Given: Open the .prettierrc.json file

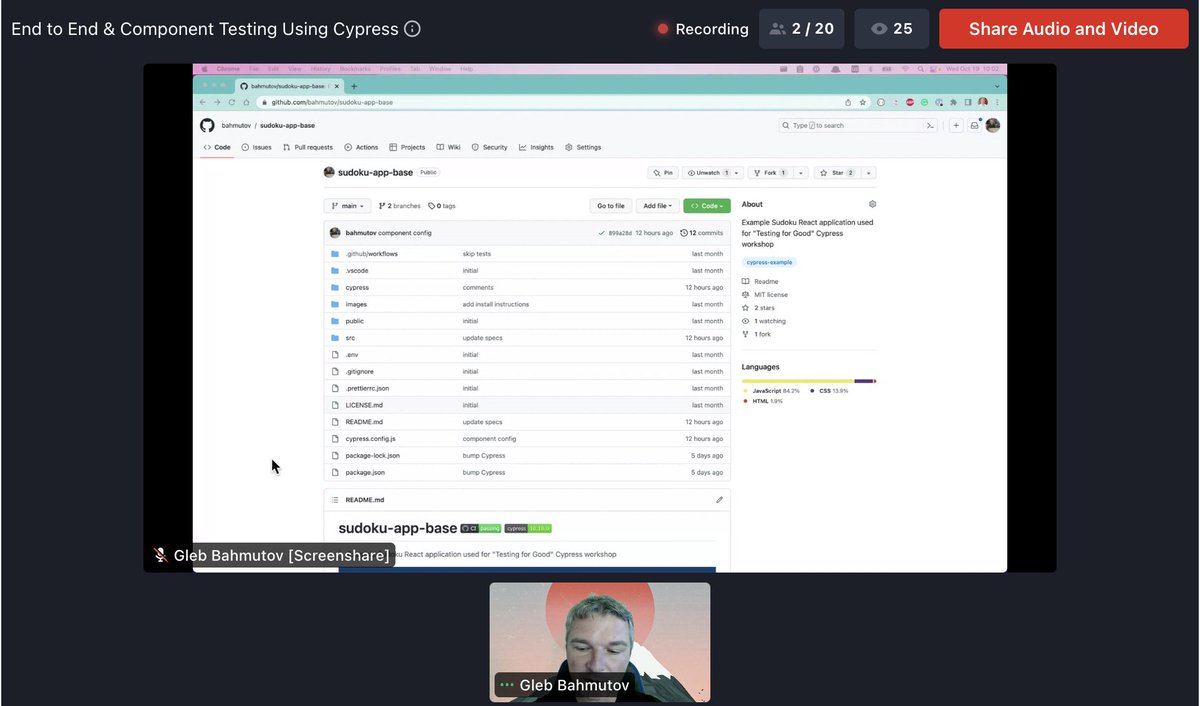Looking at the screenshot, I should 367,388.
